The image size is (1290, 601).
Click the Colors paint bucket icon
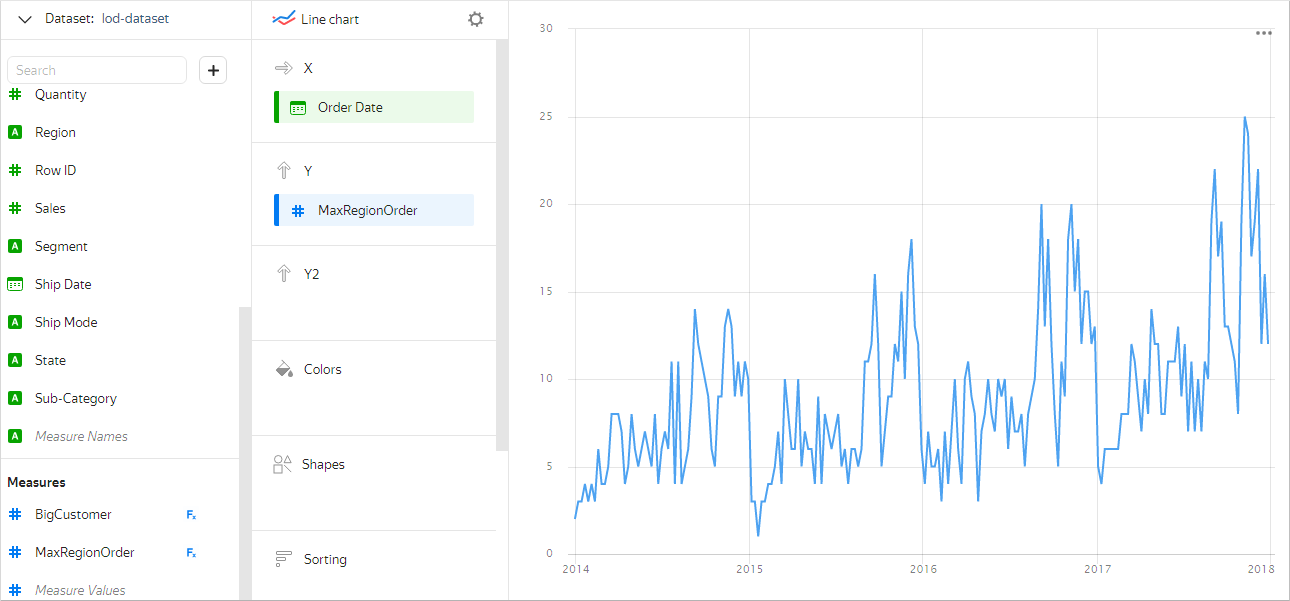click(283, 369)
